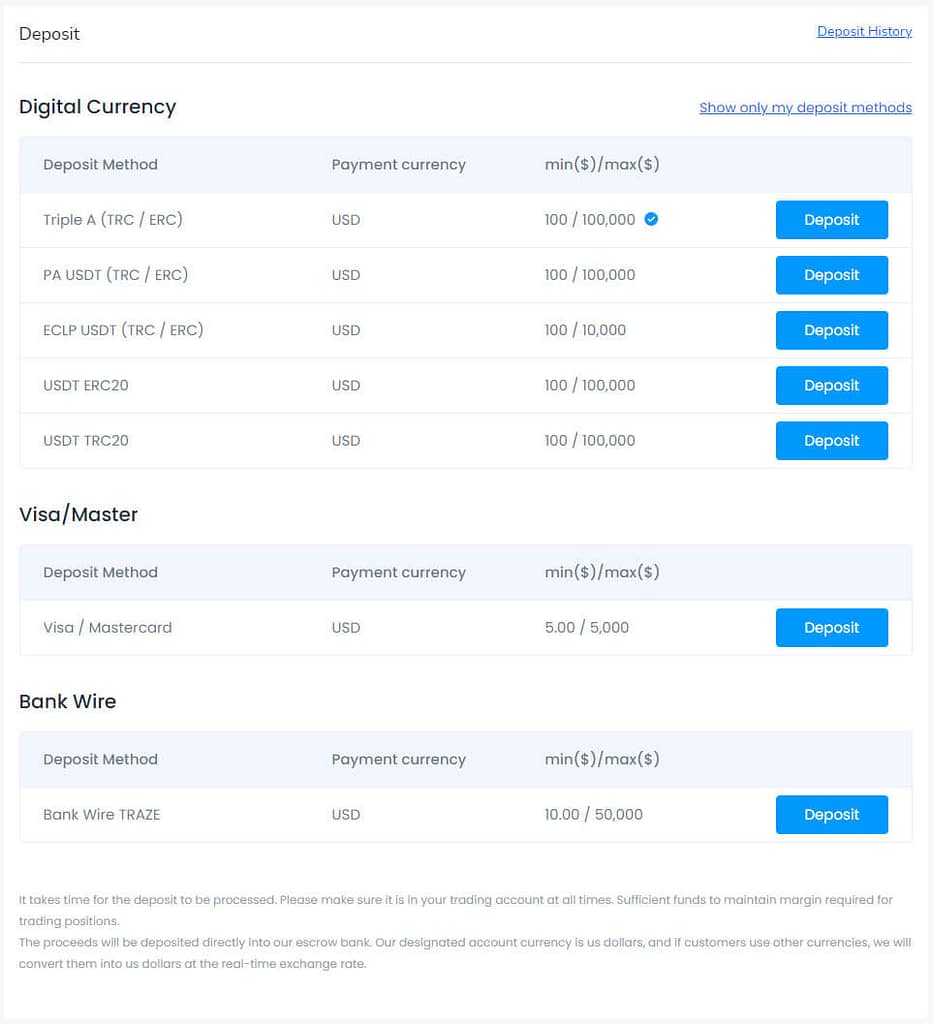Select the USDT TRC20 table row

400,440
